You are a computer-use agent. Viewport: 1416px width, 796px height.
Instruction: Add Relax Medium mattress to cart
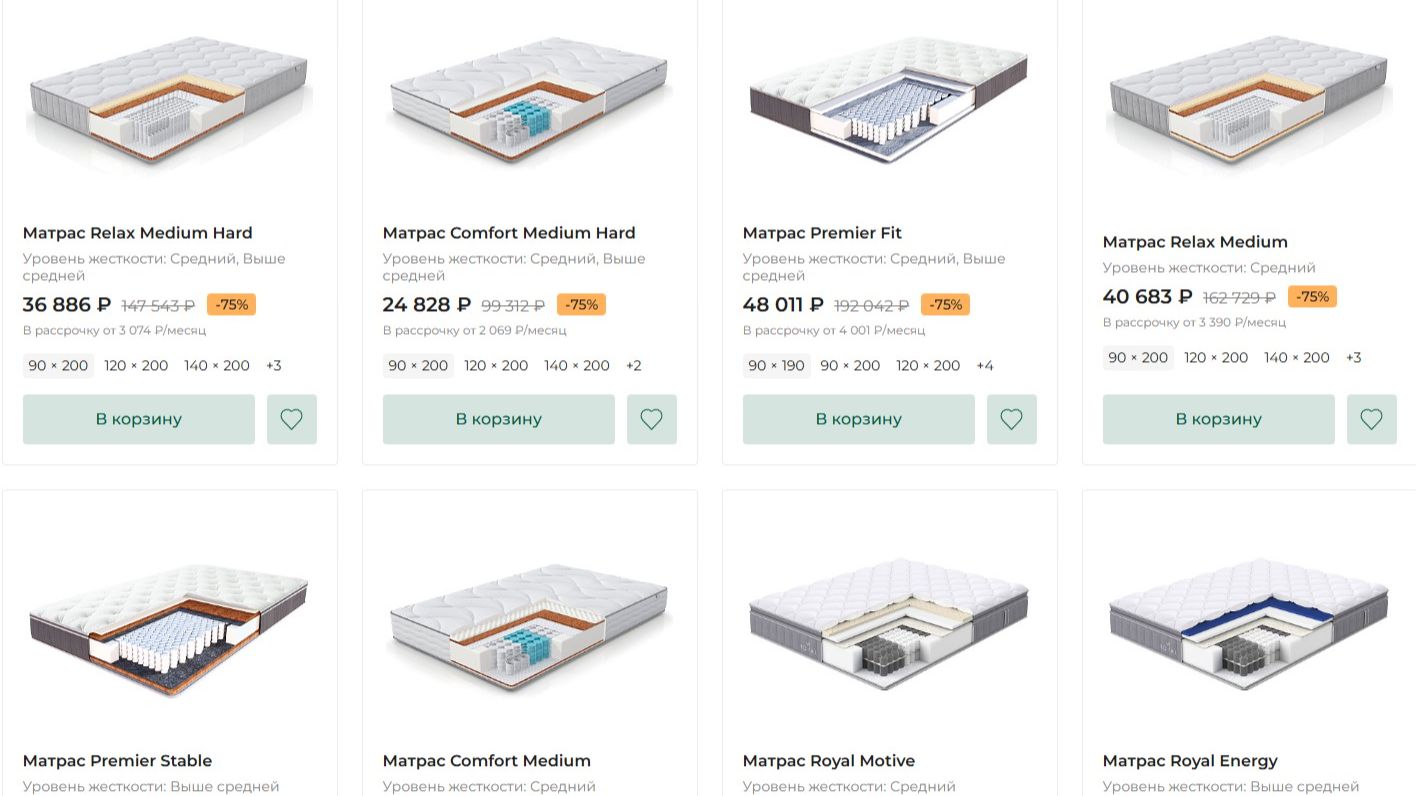[x=1219, y=419]
